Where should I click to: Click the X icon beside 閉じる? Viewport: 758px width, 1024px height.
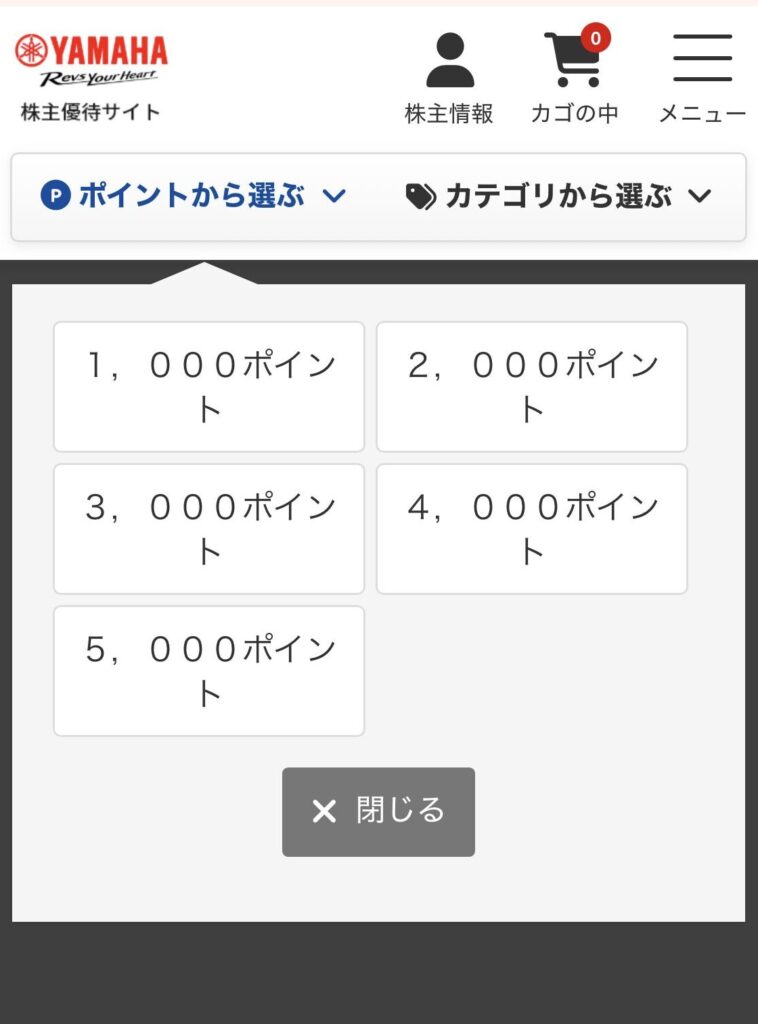[324, 811]
